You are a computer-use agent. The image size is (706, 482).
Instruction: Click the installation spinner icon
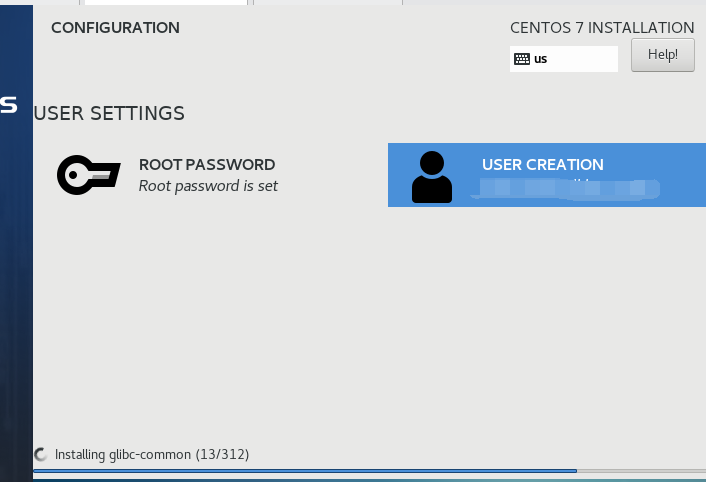coord(41,455)
